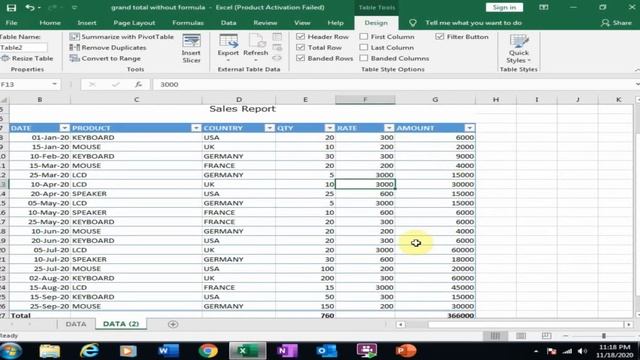Show hidden system tray icons
640x360 pixels.
point(536,351)
